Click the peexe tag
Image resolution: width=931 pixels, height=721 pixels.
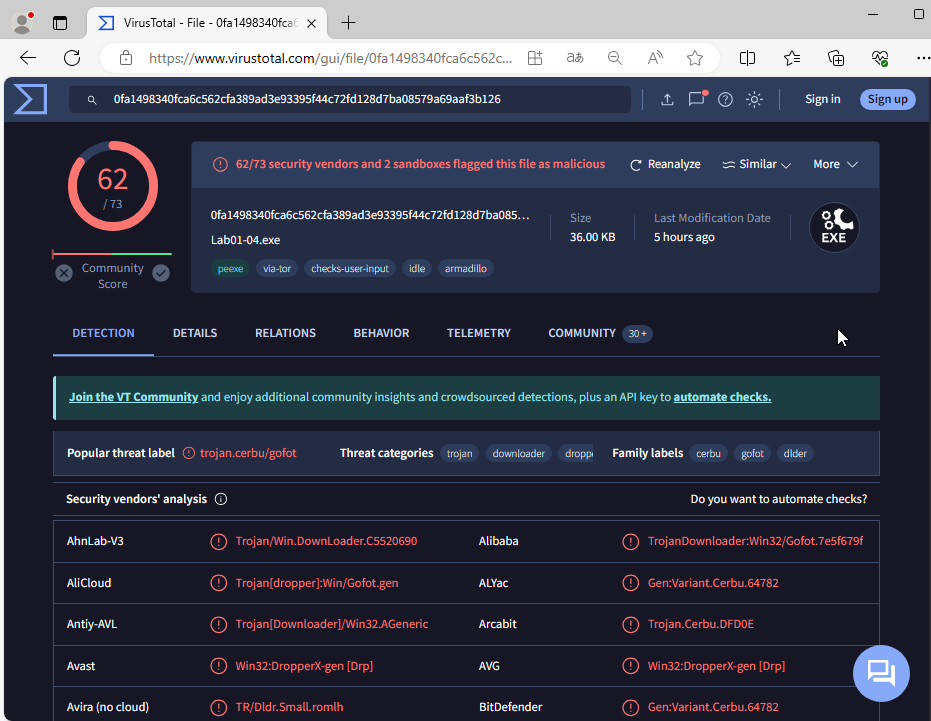pyautogui.click(x=230, y=268)
